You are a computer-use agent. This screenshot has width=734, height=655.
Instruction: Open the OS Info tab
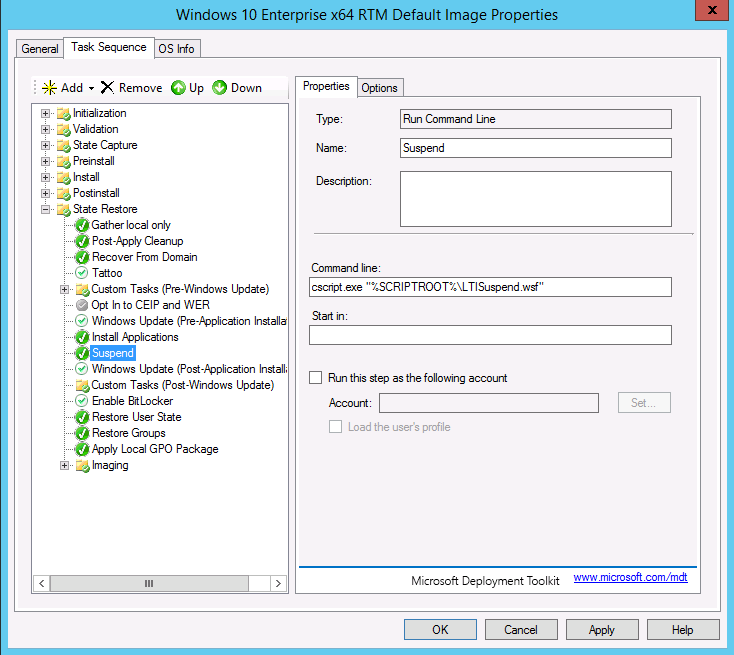tap(177, 48)
